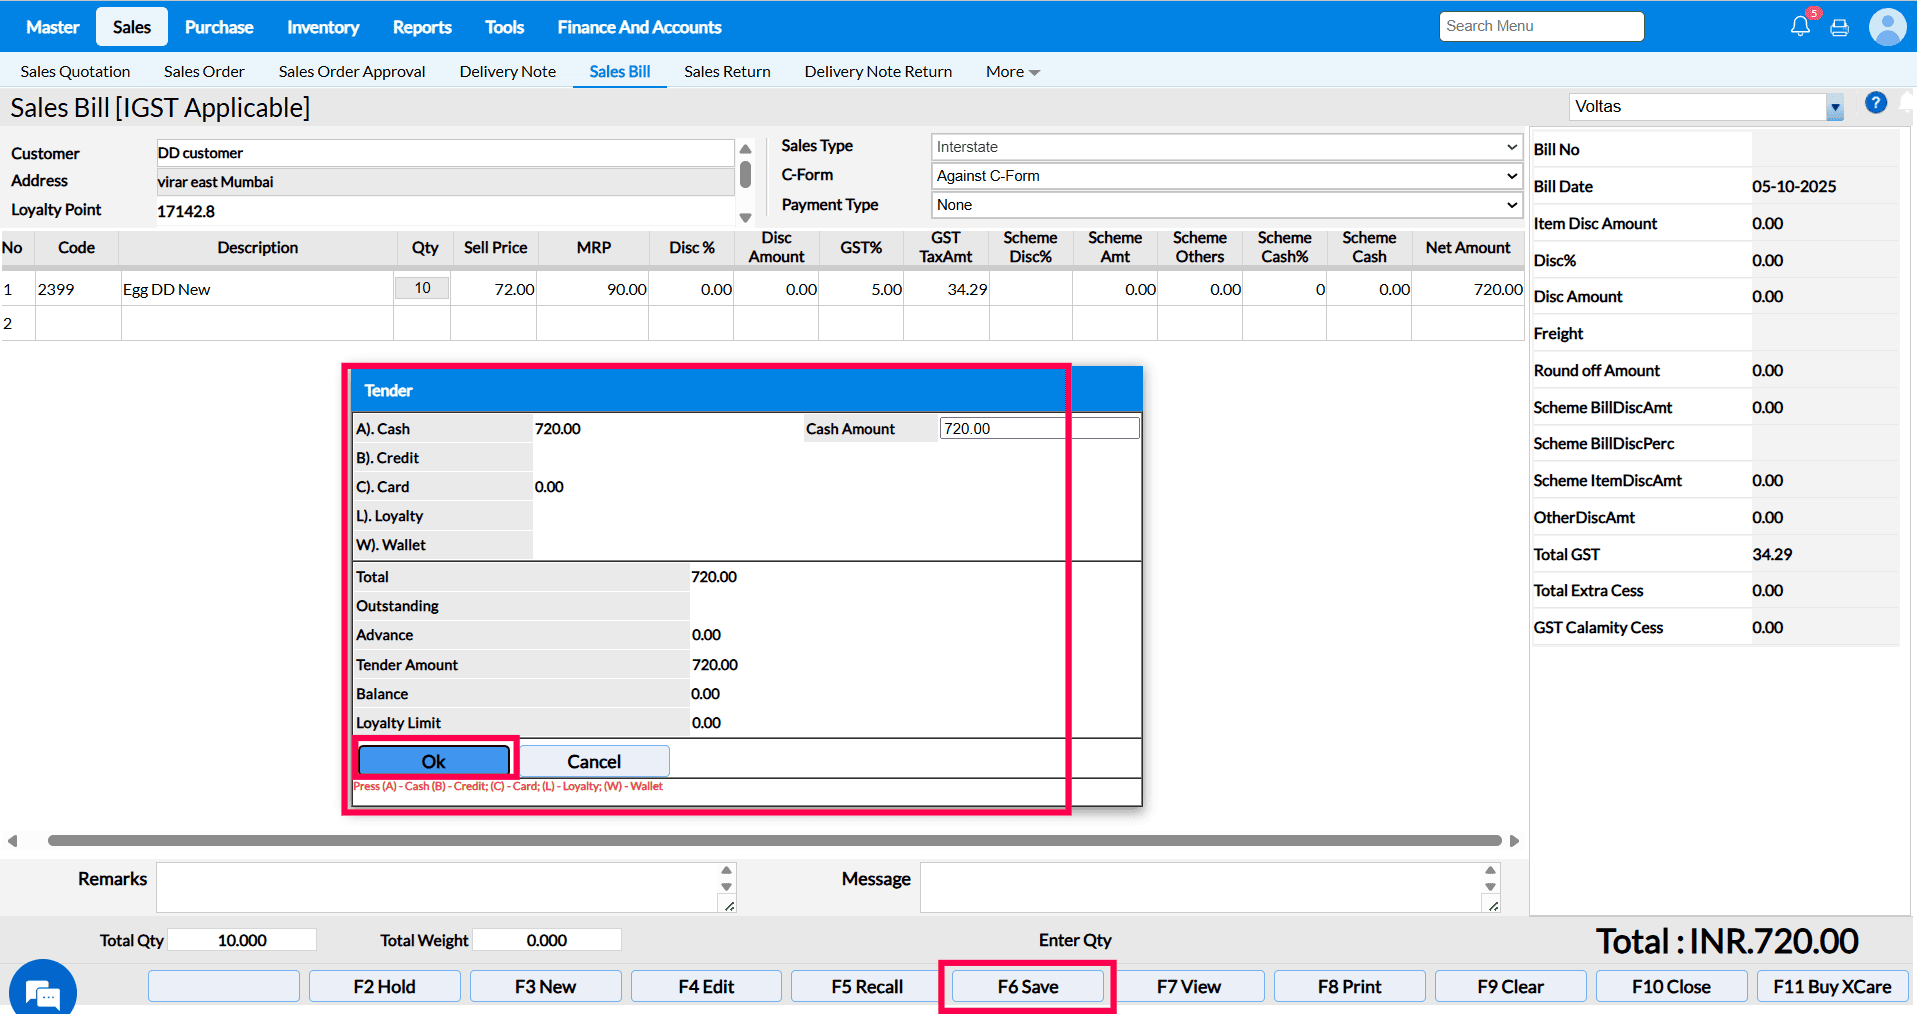Click the Search Menu box
Screen dimensions: 1917x1014
pyautogui.click(x=1541, y=26)
